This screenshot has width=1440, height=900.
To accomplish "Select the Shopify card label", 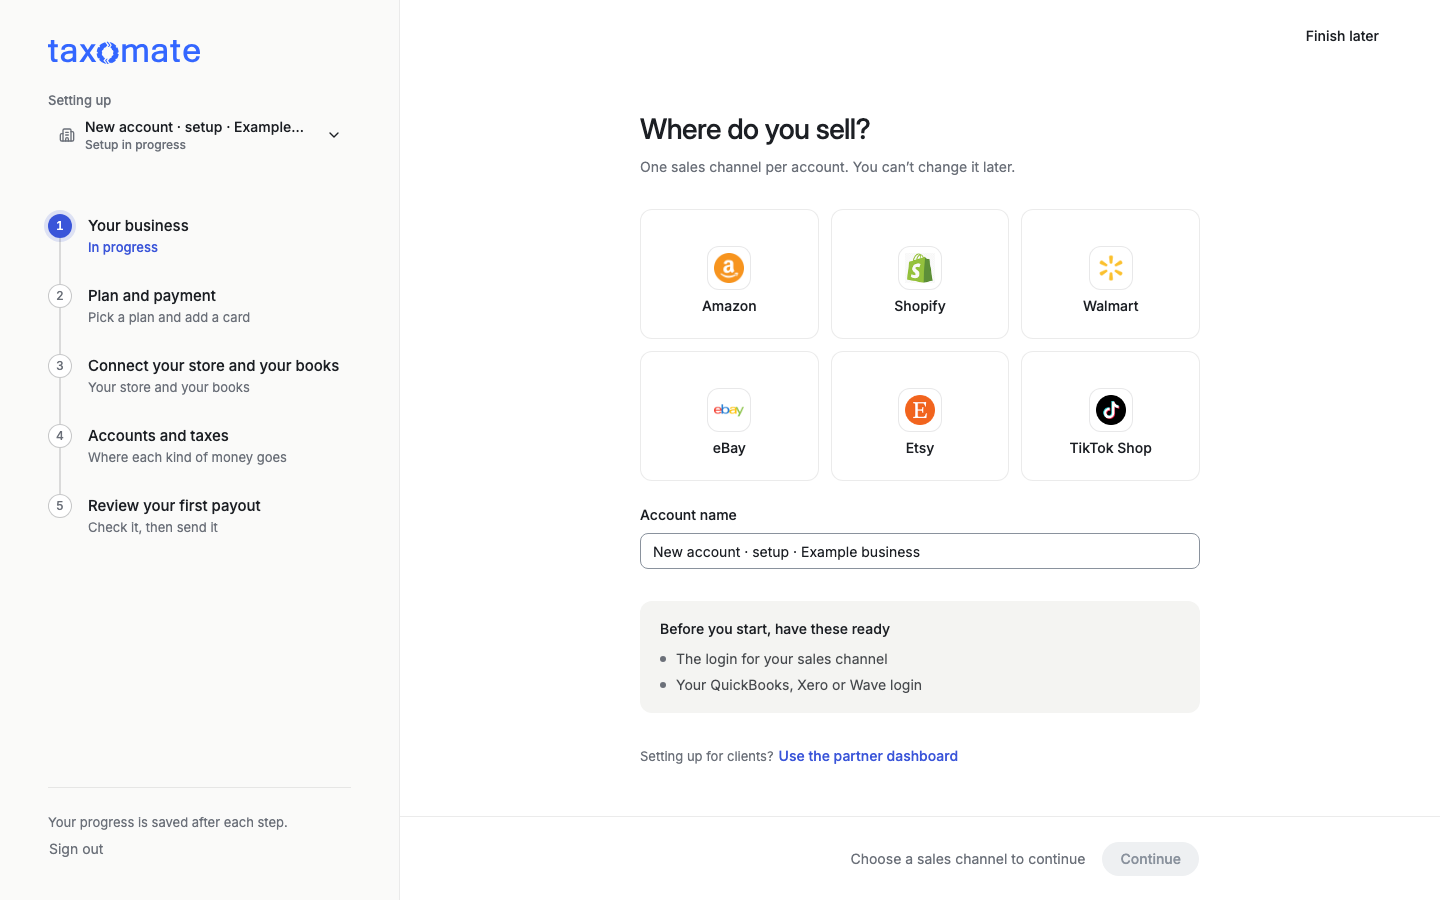I will point(920,306).
